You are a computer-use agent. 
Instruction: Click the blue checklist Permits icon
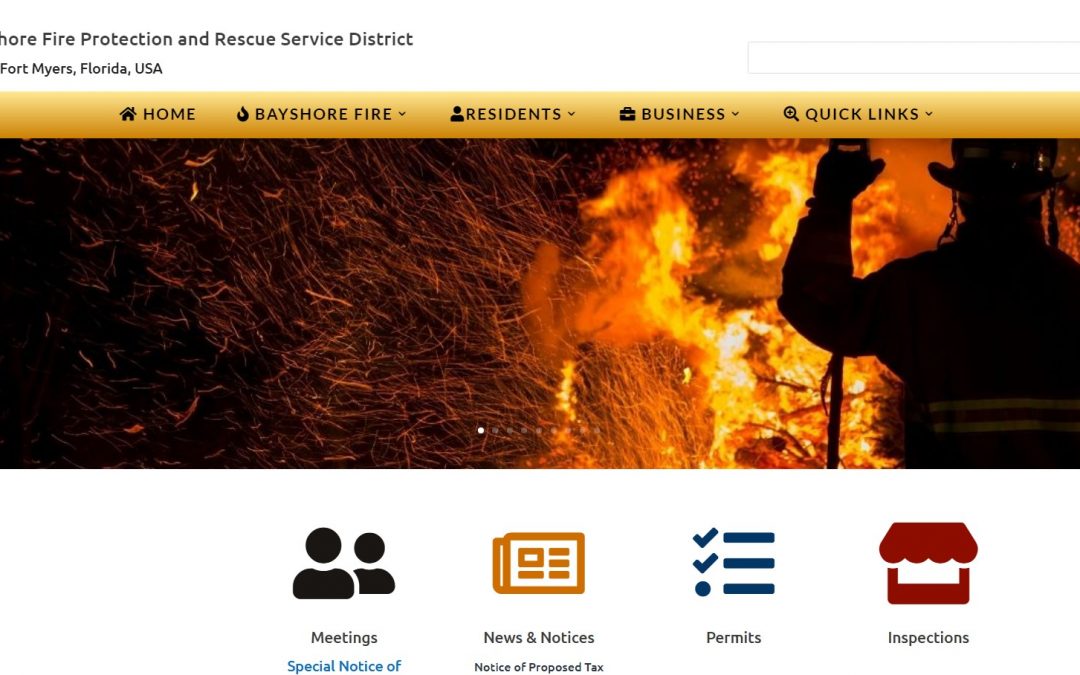[x=734, y=563]
